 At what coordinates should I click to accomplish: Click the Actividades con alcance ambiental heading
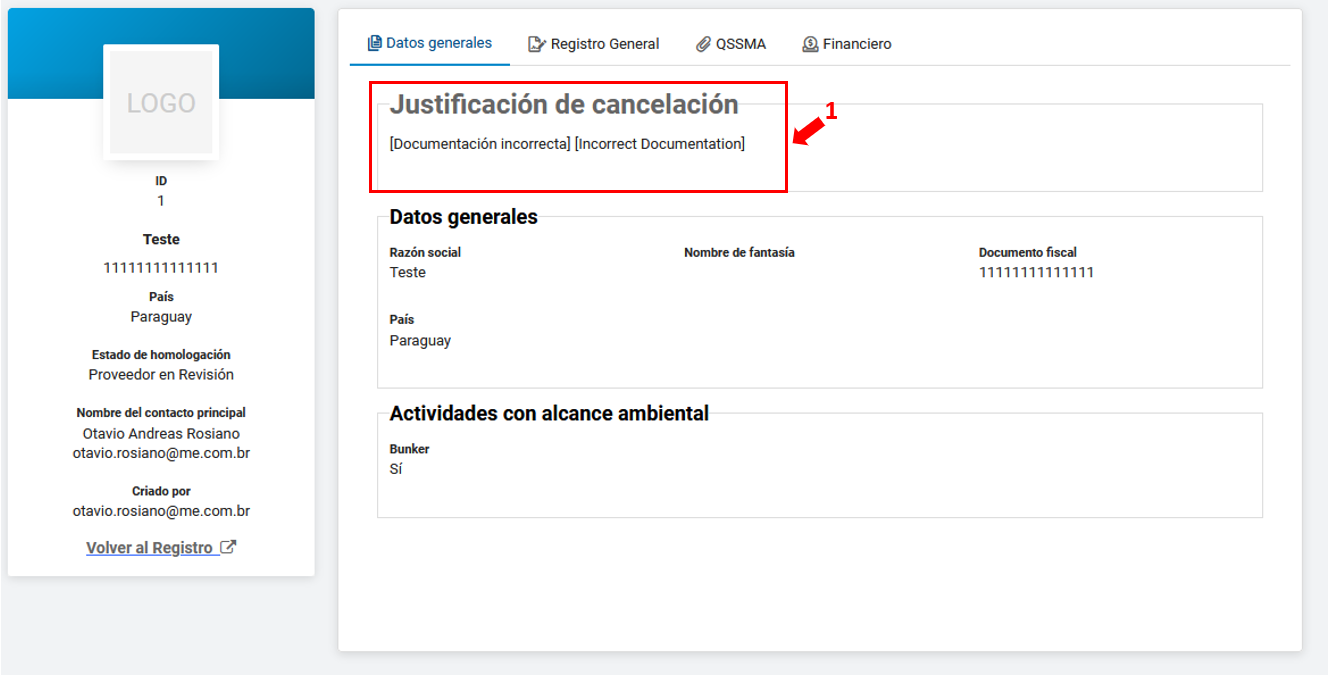(549, 414)
